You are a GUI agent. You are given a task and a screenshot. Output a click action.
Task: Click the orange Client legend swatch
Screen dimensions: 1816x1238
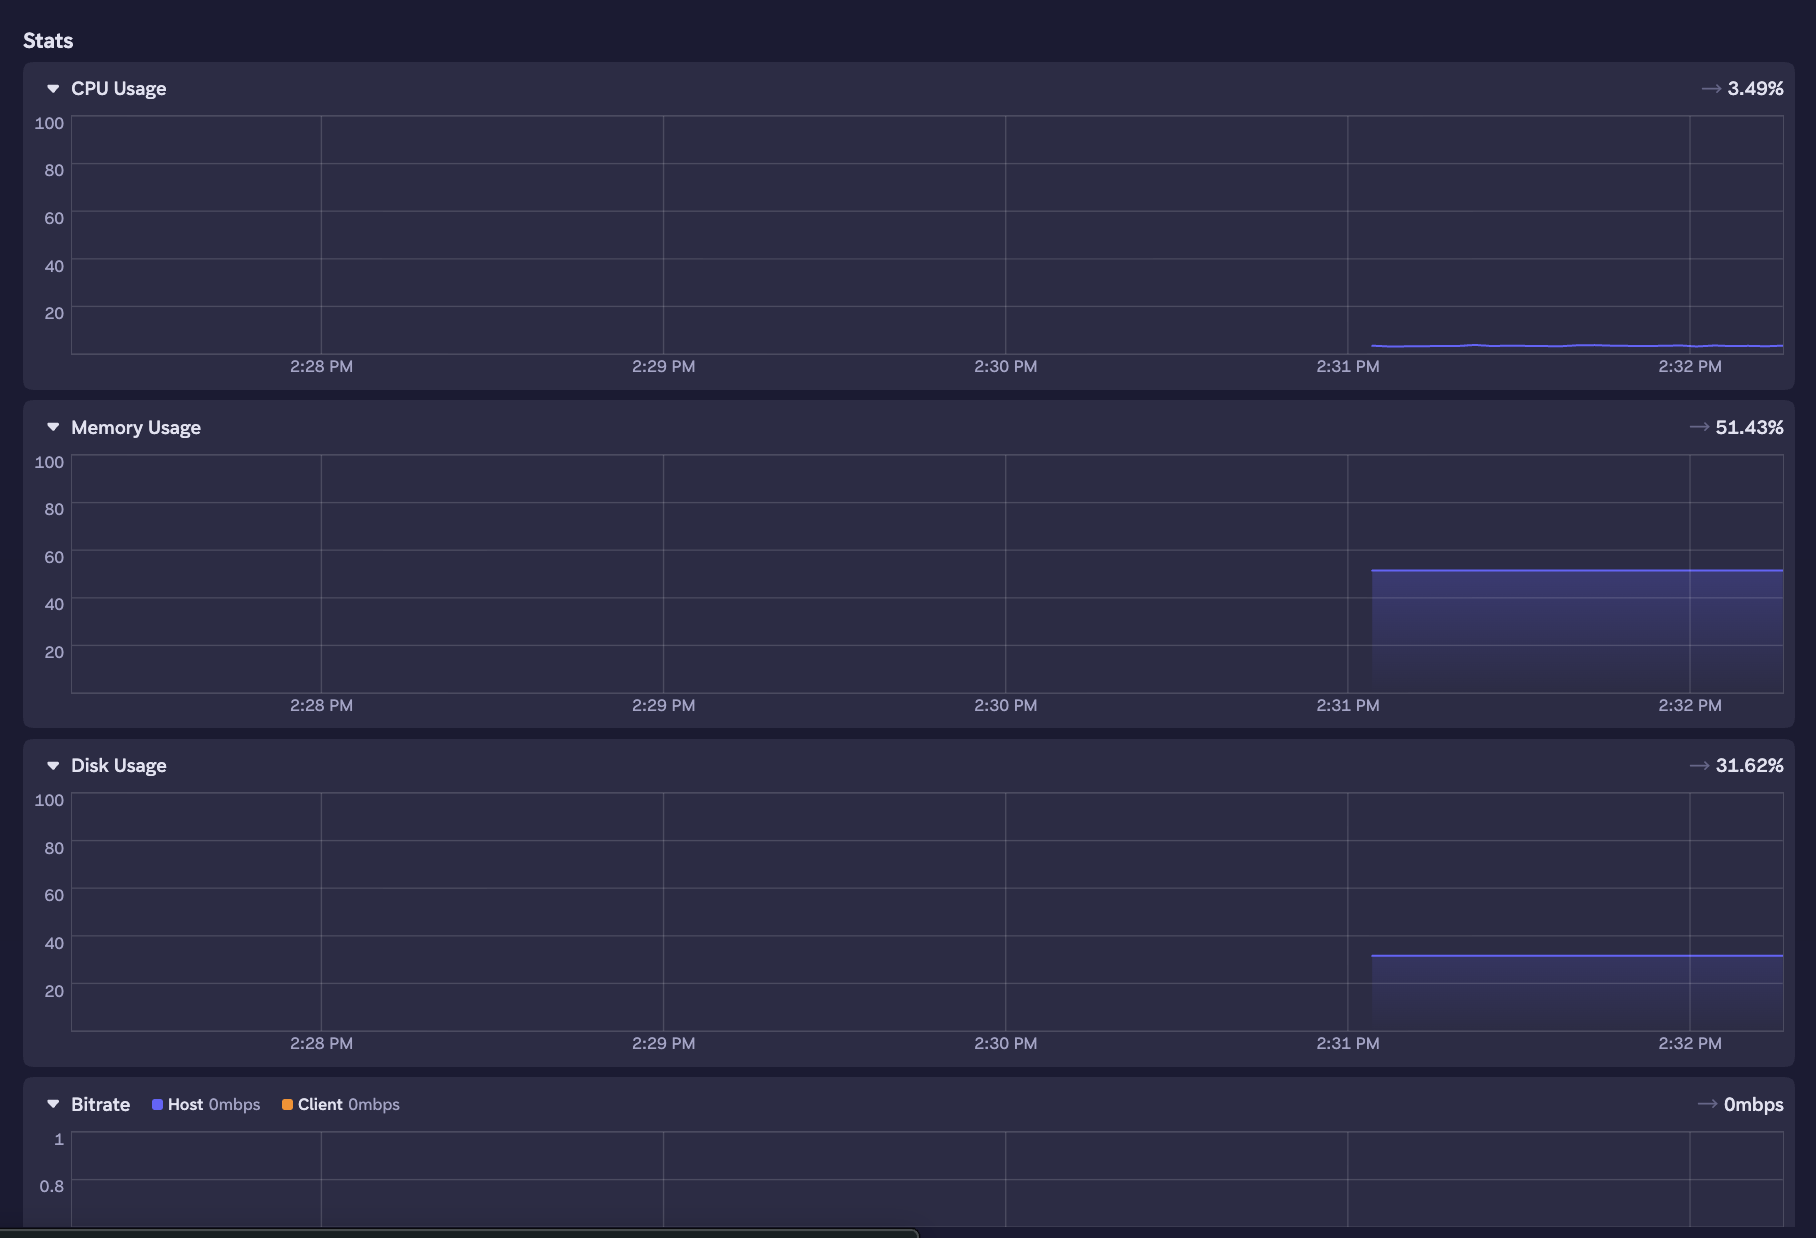click(287, 1104)
